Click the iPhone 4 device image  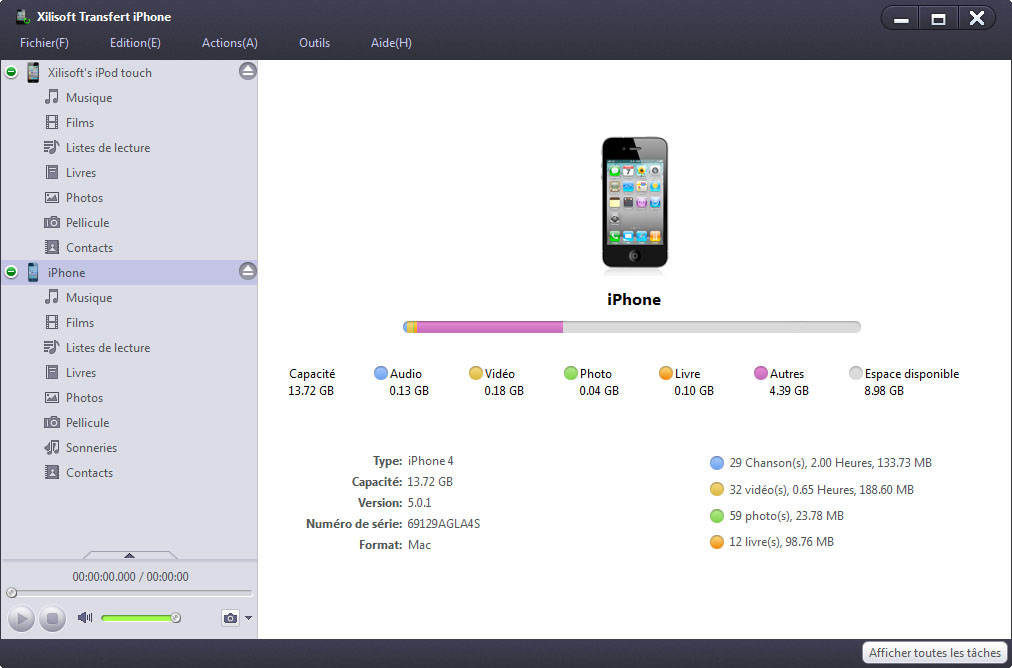click(x=634, y=202)
